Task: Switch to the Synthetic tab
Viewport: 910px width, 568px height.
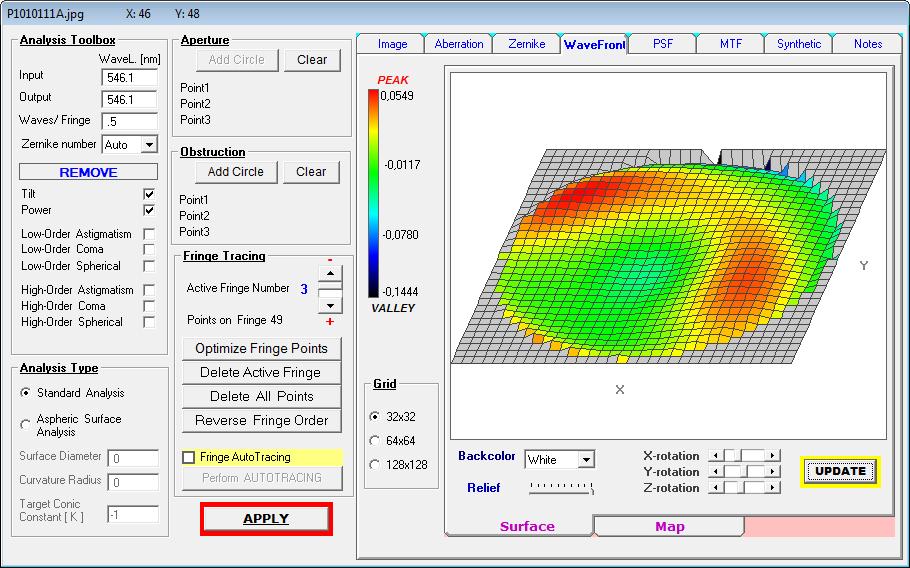Action: click(x=799, y=44)
